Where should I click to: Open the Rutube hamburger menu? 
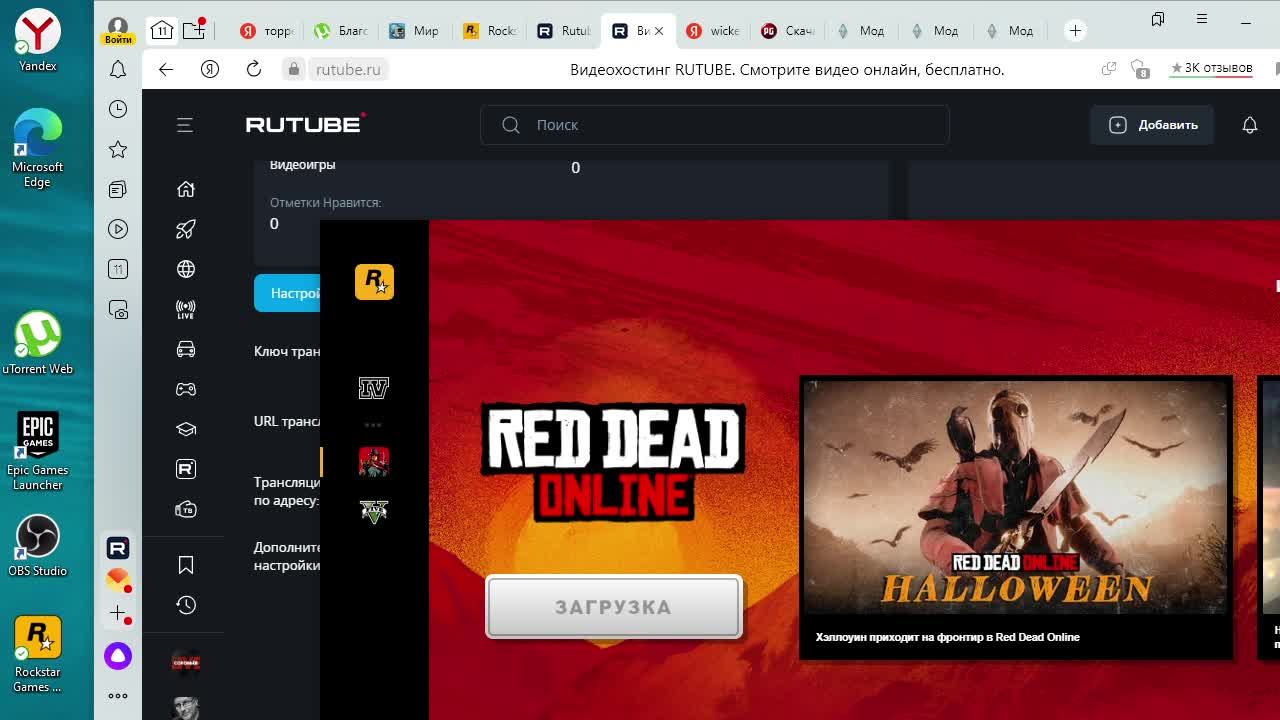point(185,125)
